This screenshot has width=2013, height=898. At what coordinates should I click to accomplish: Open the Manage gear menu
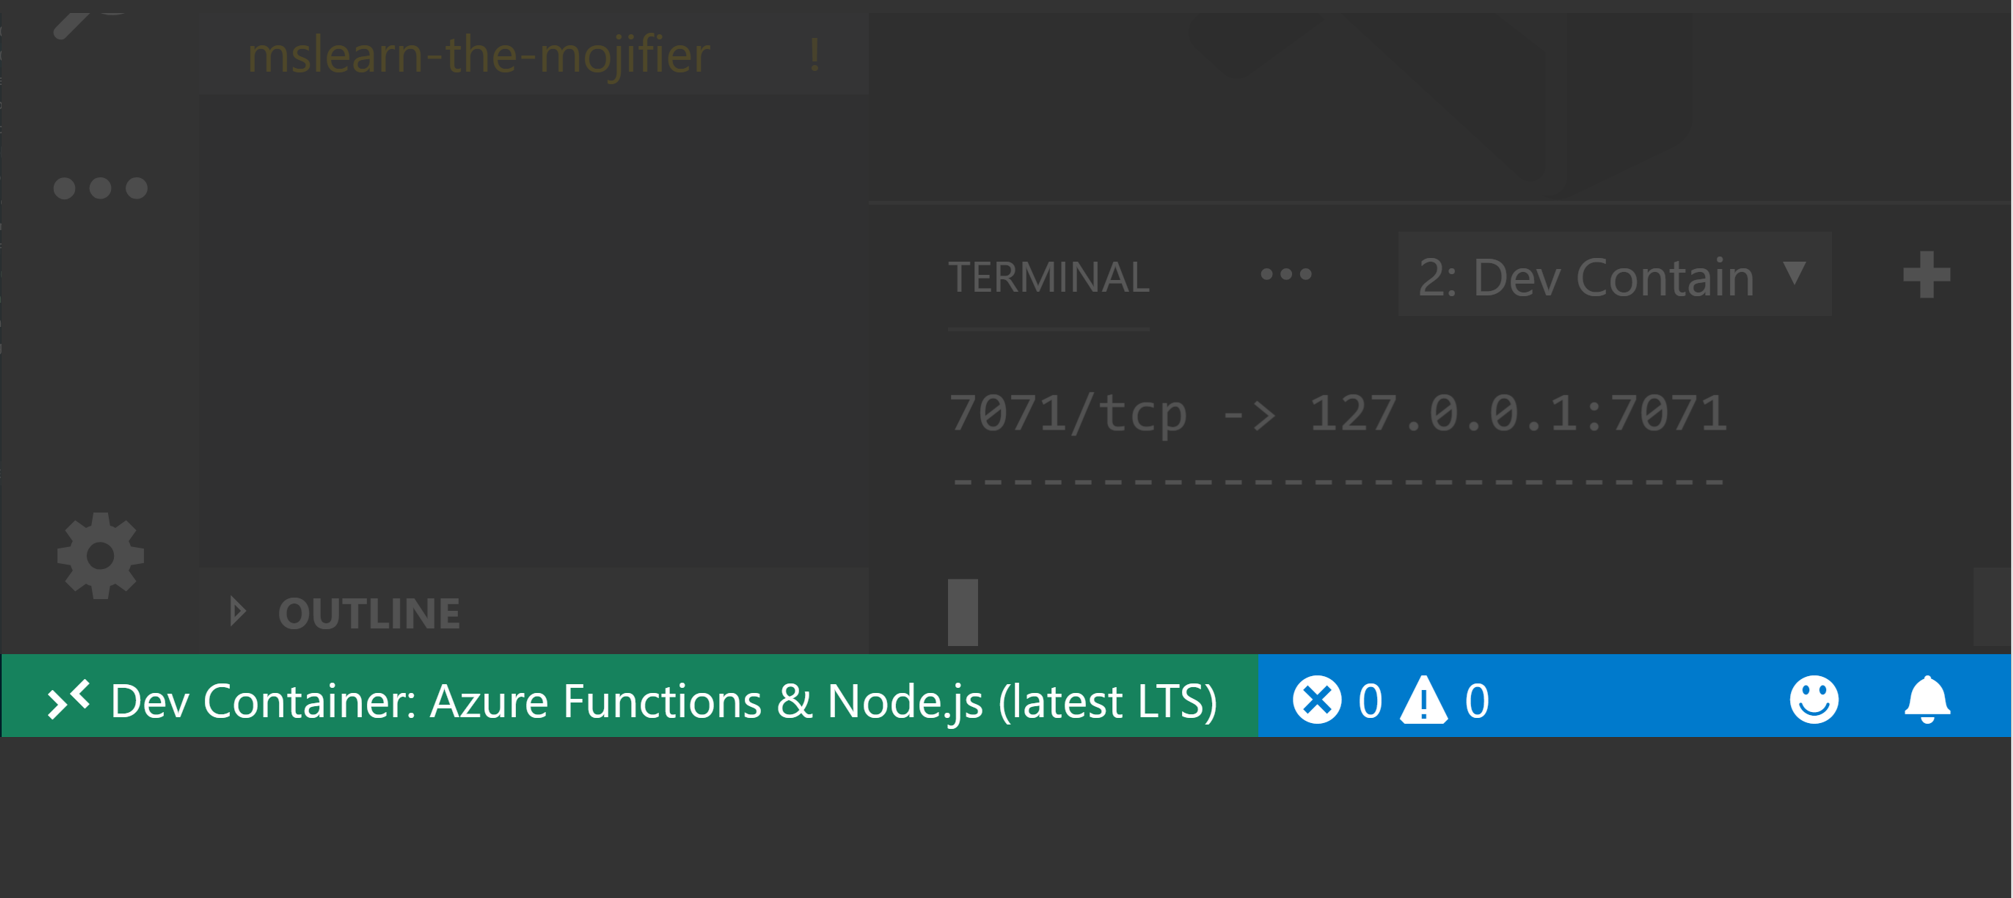pos(100,556)
